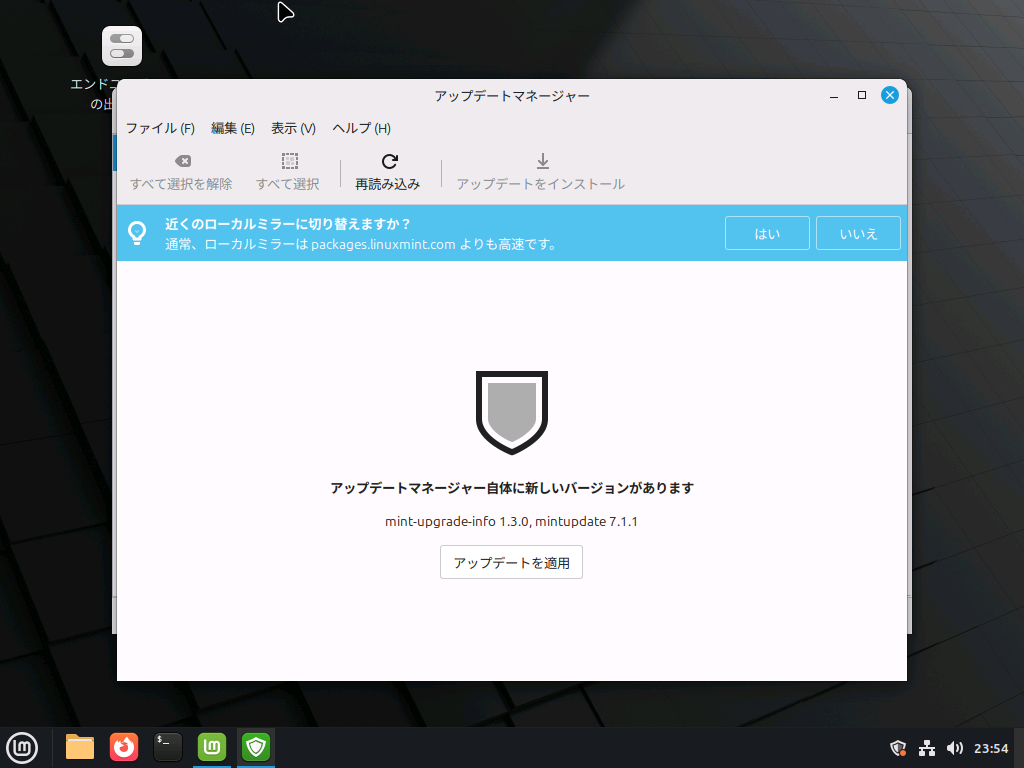Select the Update Manager shield in taskbar
Image resolution: width=1024 pixels, height=768 pixels.
point(255,747)
